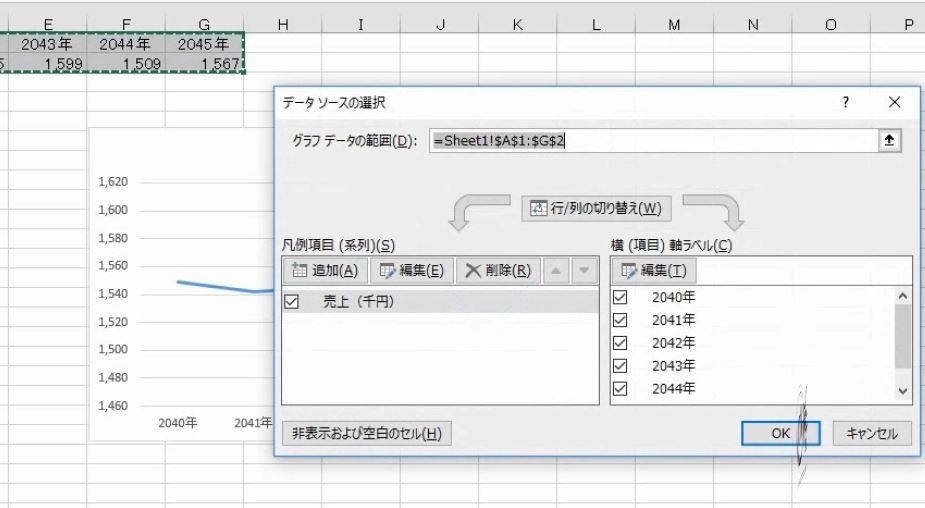Click the dialog help question mark

coord(846,102)
